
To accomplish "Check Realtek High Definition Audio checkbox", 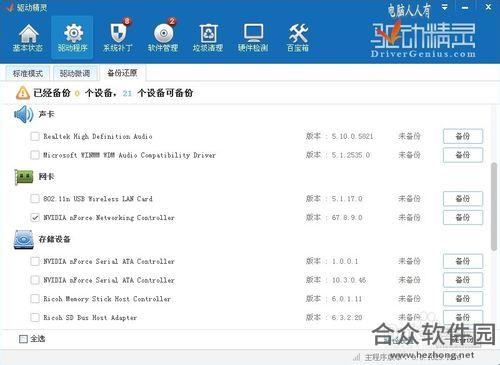I will 35,136.
